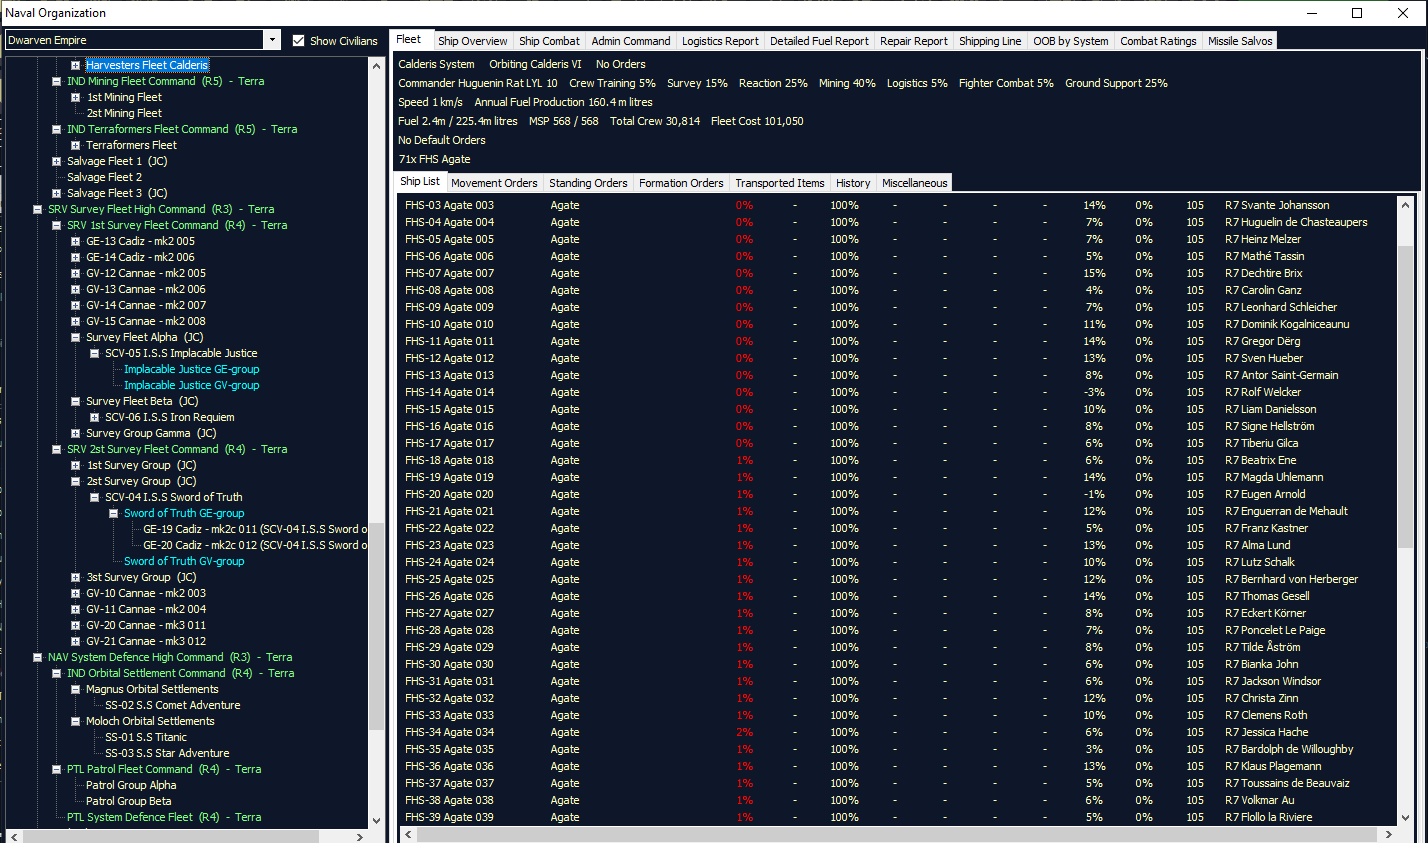Open the Formation Orders sub-tab
Viewport: 1428px width, 843px height.
point(681,183)
